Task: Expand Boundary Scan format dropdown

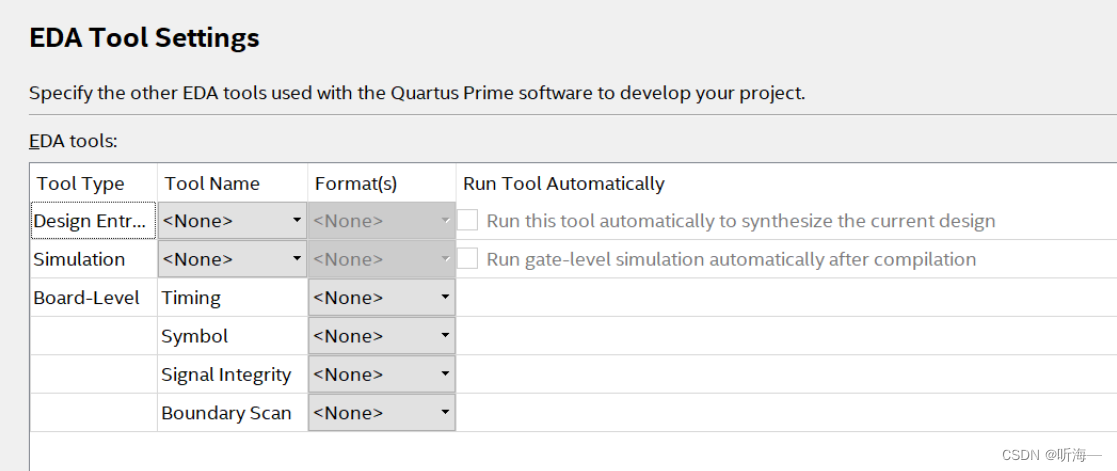Action: click(x=381, y=413)
